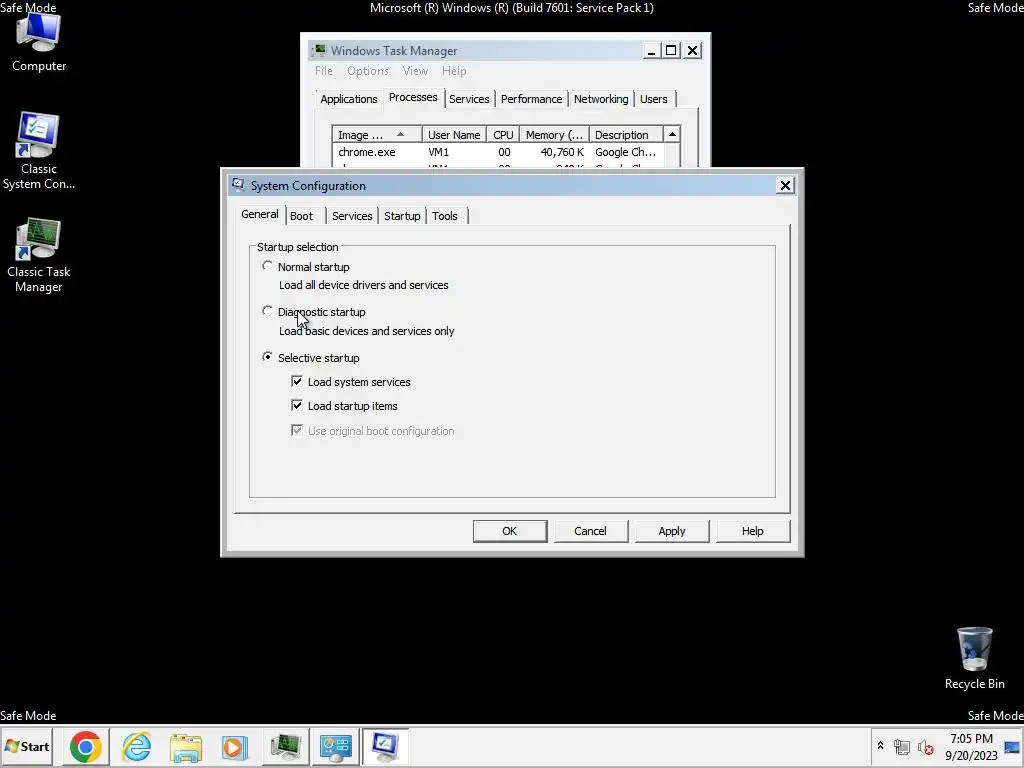The width and height of the screenshot is (1024, 768).
Task: Click the Cancel button
Action: click(x=590, y=531)
